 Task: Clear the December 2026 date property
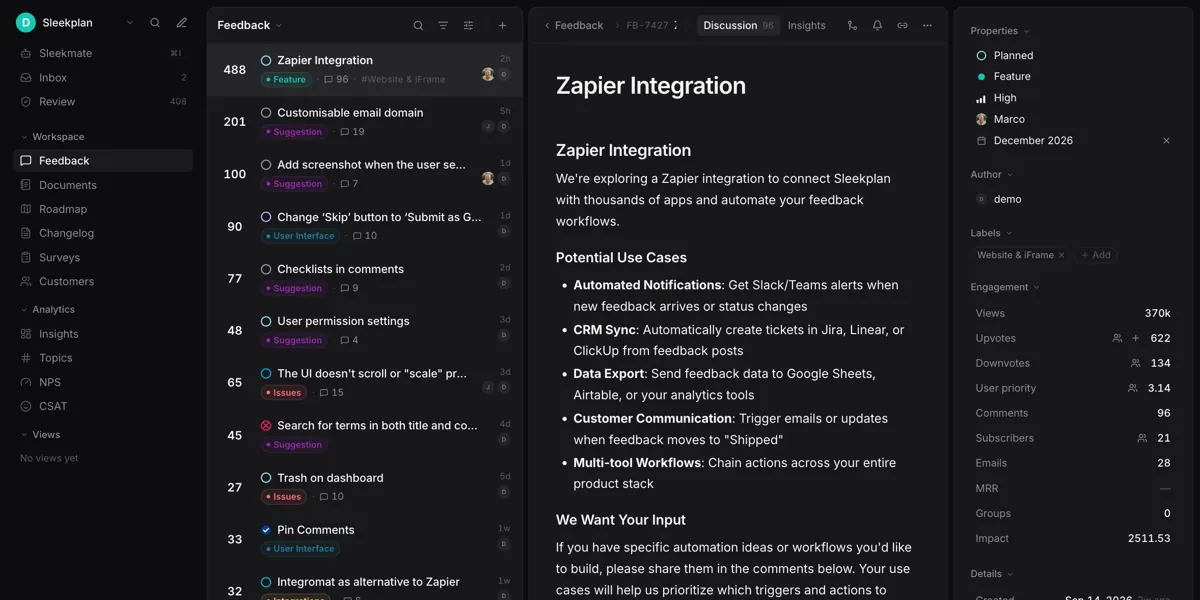(x=1166, y=141)
